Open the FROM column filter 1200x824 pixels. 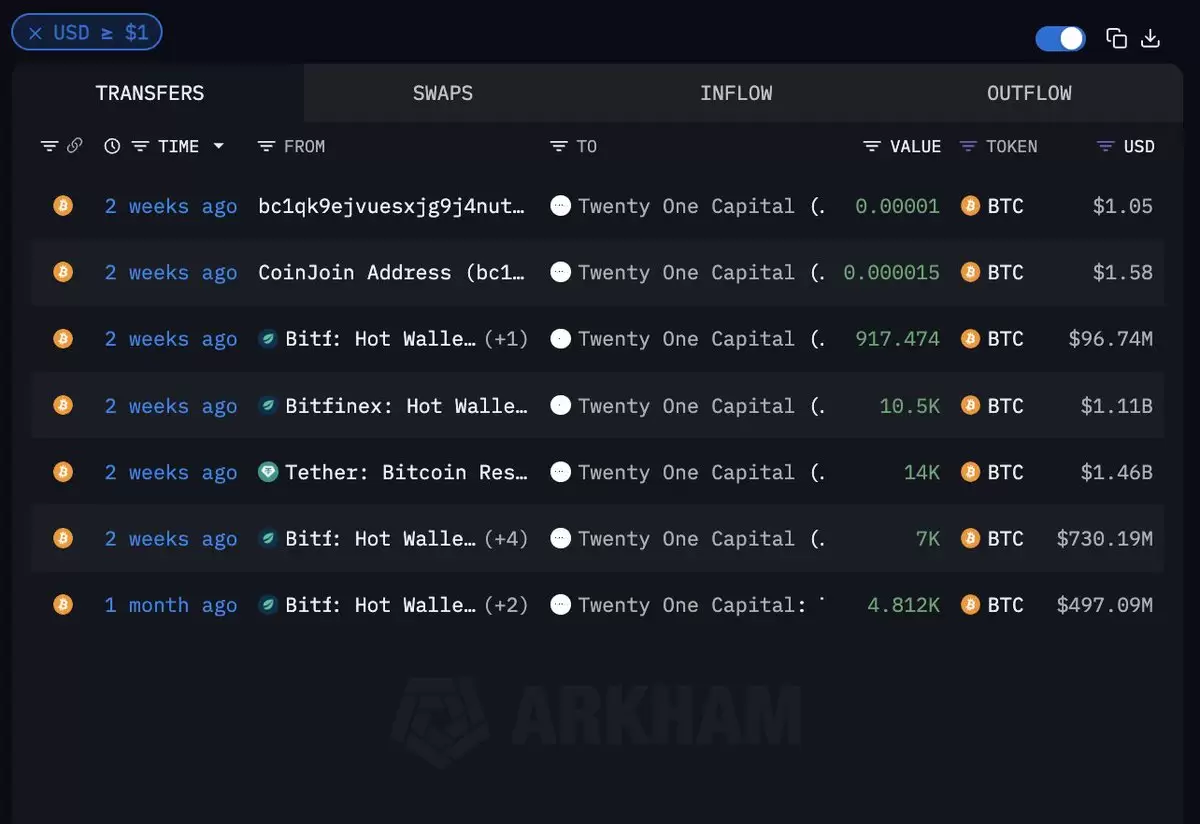(x=266, y=146)
